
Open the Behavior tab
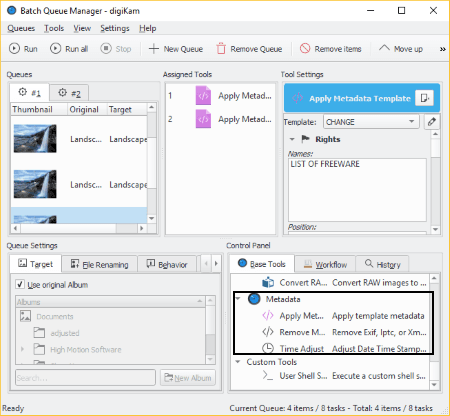[167, 264]
